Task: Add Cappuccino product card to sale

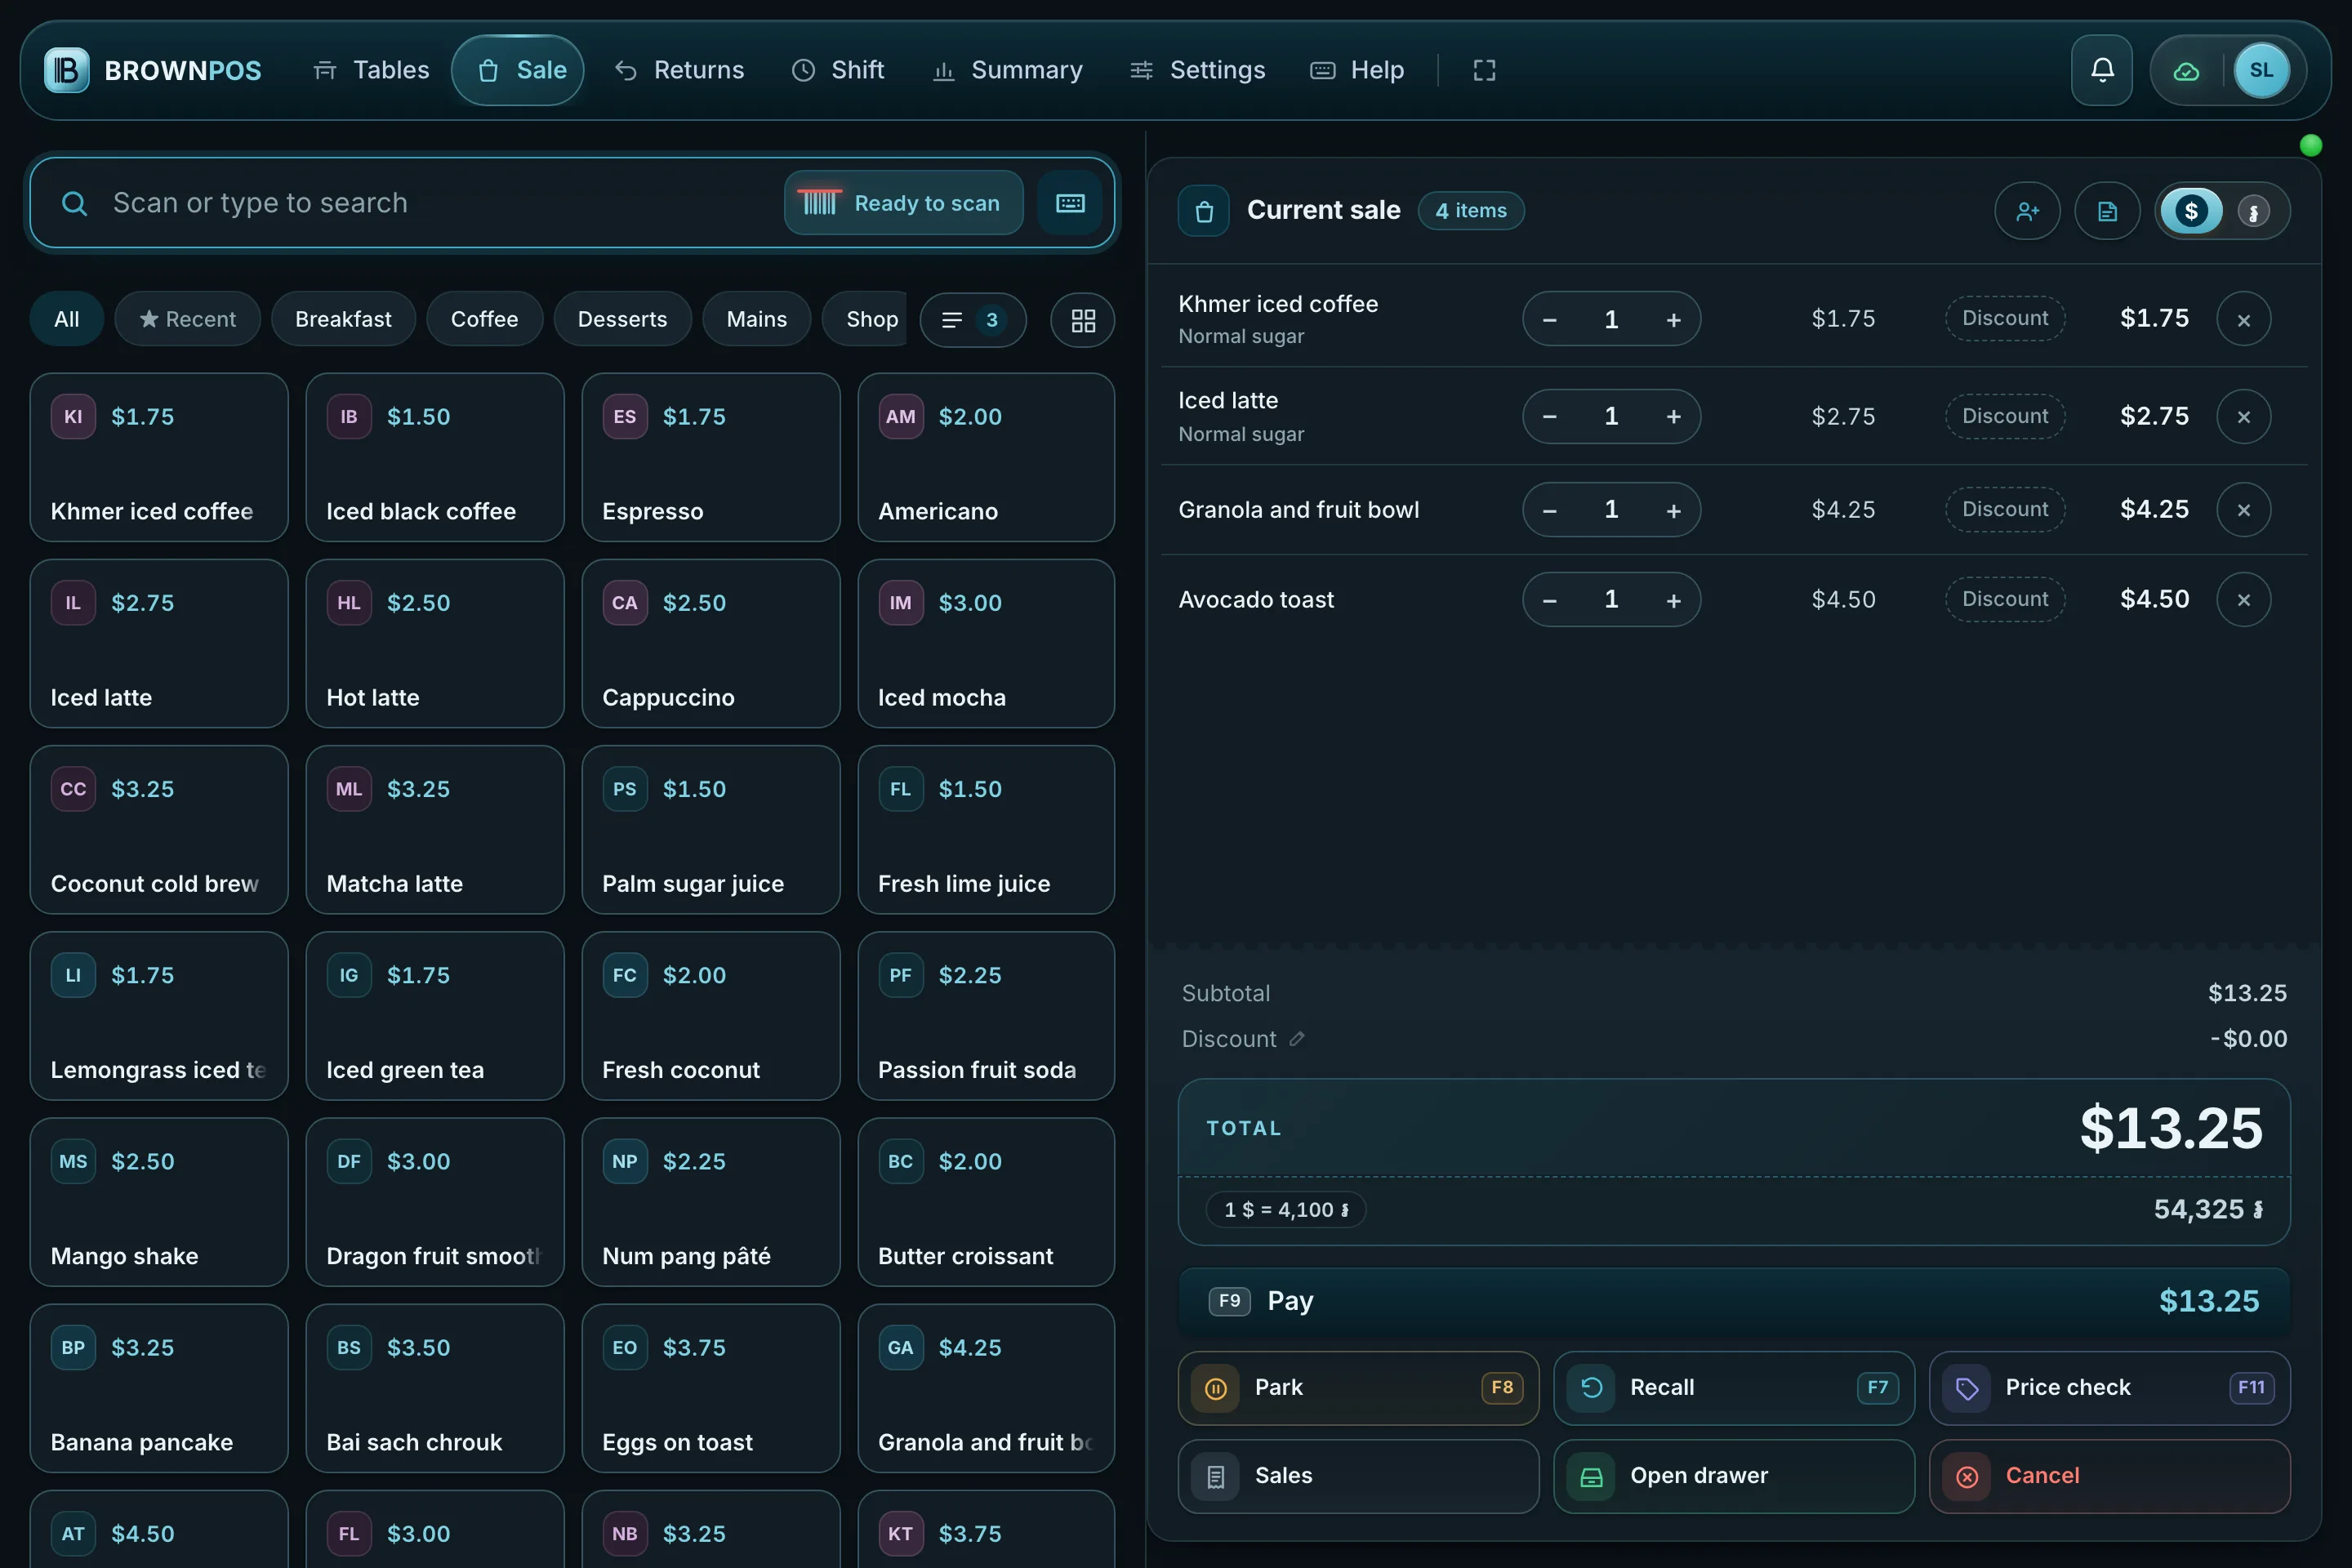Action: coord(710,643)
